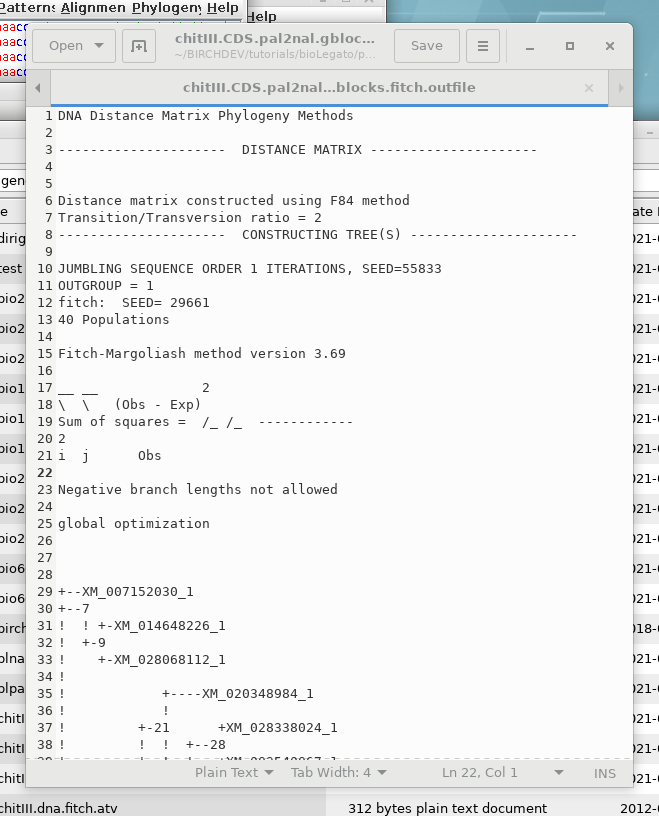Open the Plain Text language dropdown

pos(233,772)
